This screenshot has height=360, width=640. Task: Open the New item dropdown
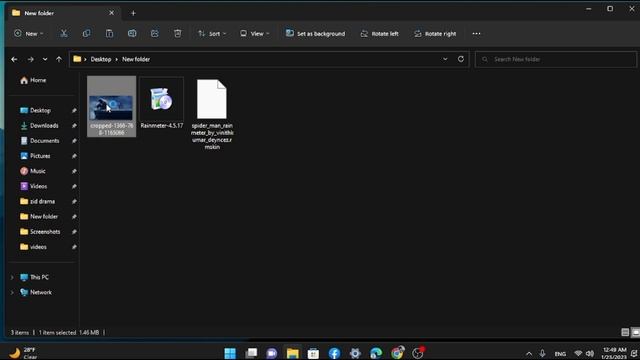pos(29,33)
